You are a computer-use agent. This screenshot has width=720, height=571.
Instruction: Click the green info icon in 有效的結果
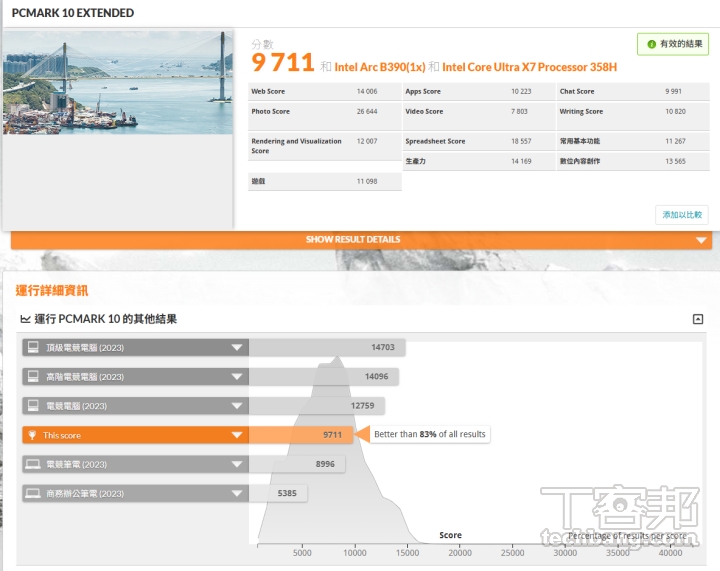coord(651,44)
